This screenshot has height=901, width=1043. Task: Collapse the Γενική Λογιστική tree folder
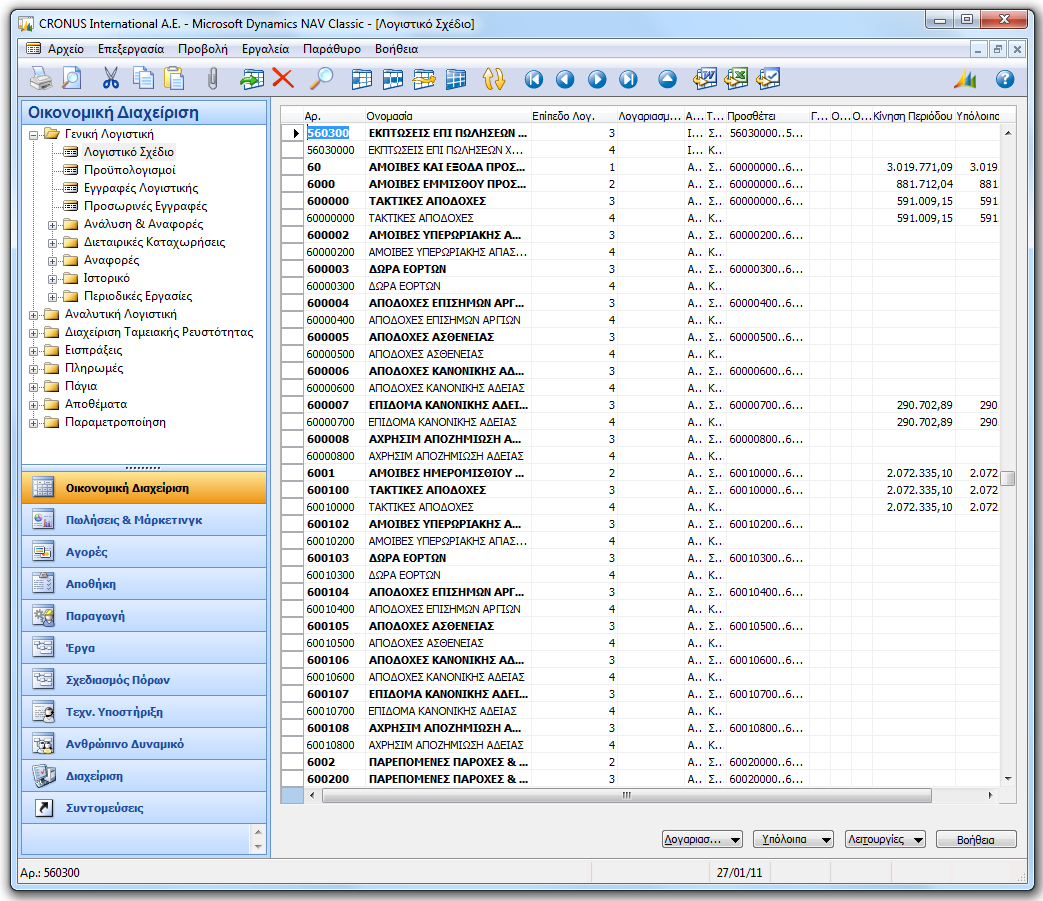[33, 134]
